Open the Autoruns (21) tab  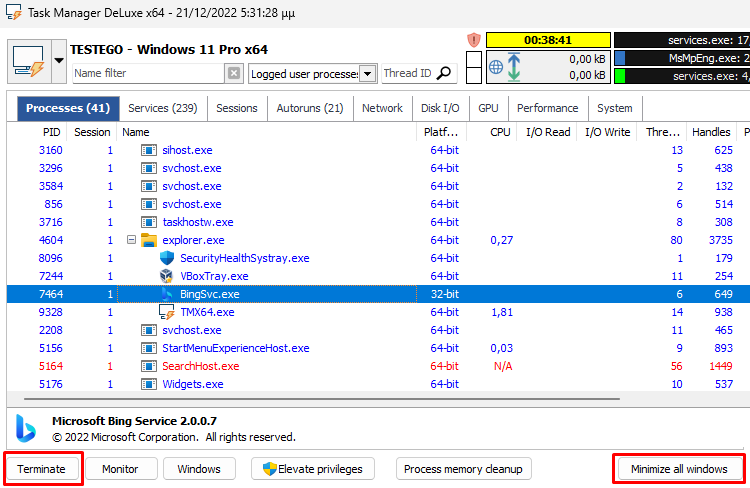click(310, 108)
